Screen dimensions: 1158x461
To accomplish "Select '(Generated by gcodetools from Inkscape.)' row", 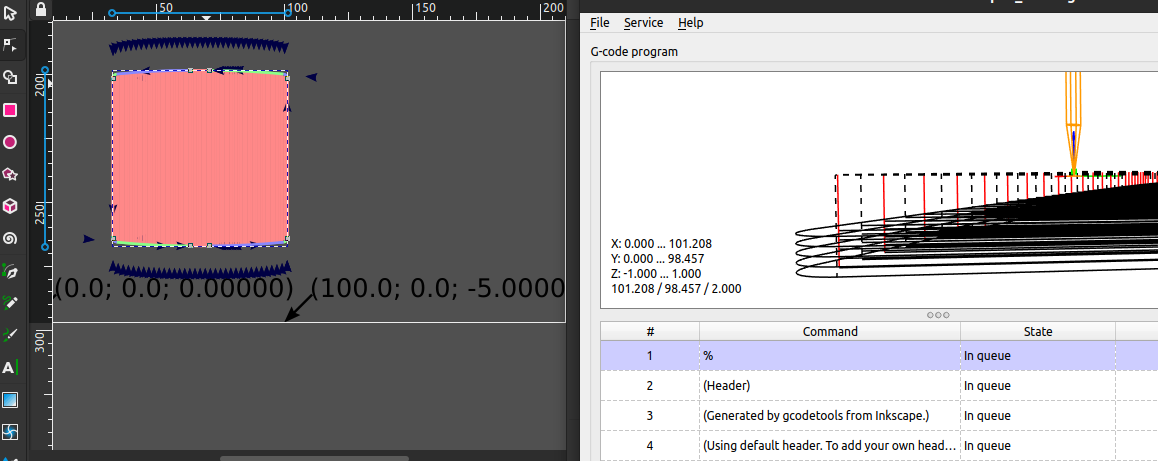I will click(879, 415).
